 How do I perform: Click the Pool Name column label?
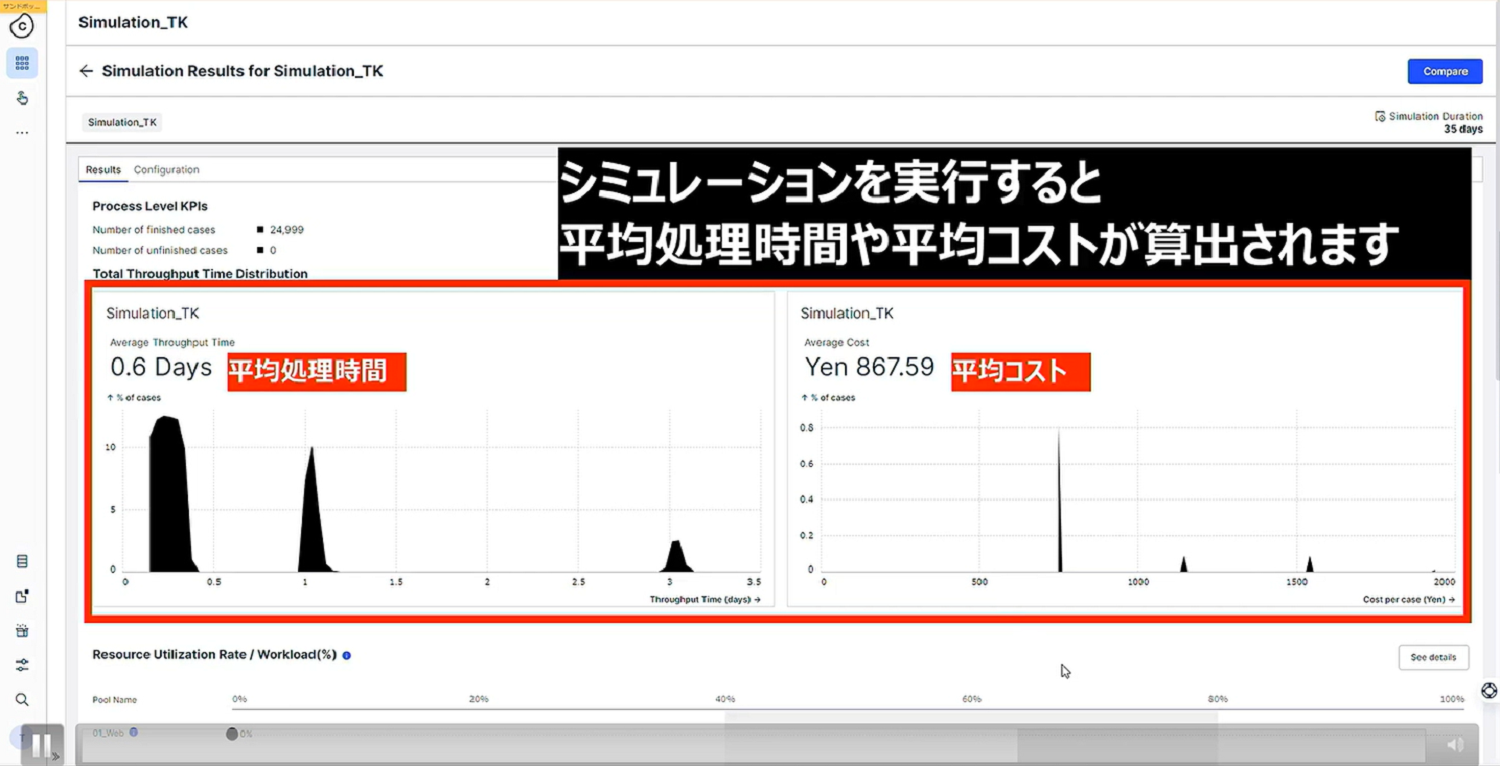coord(114,700)
